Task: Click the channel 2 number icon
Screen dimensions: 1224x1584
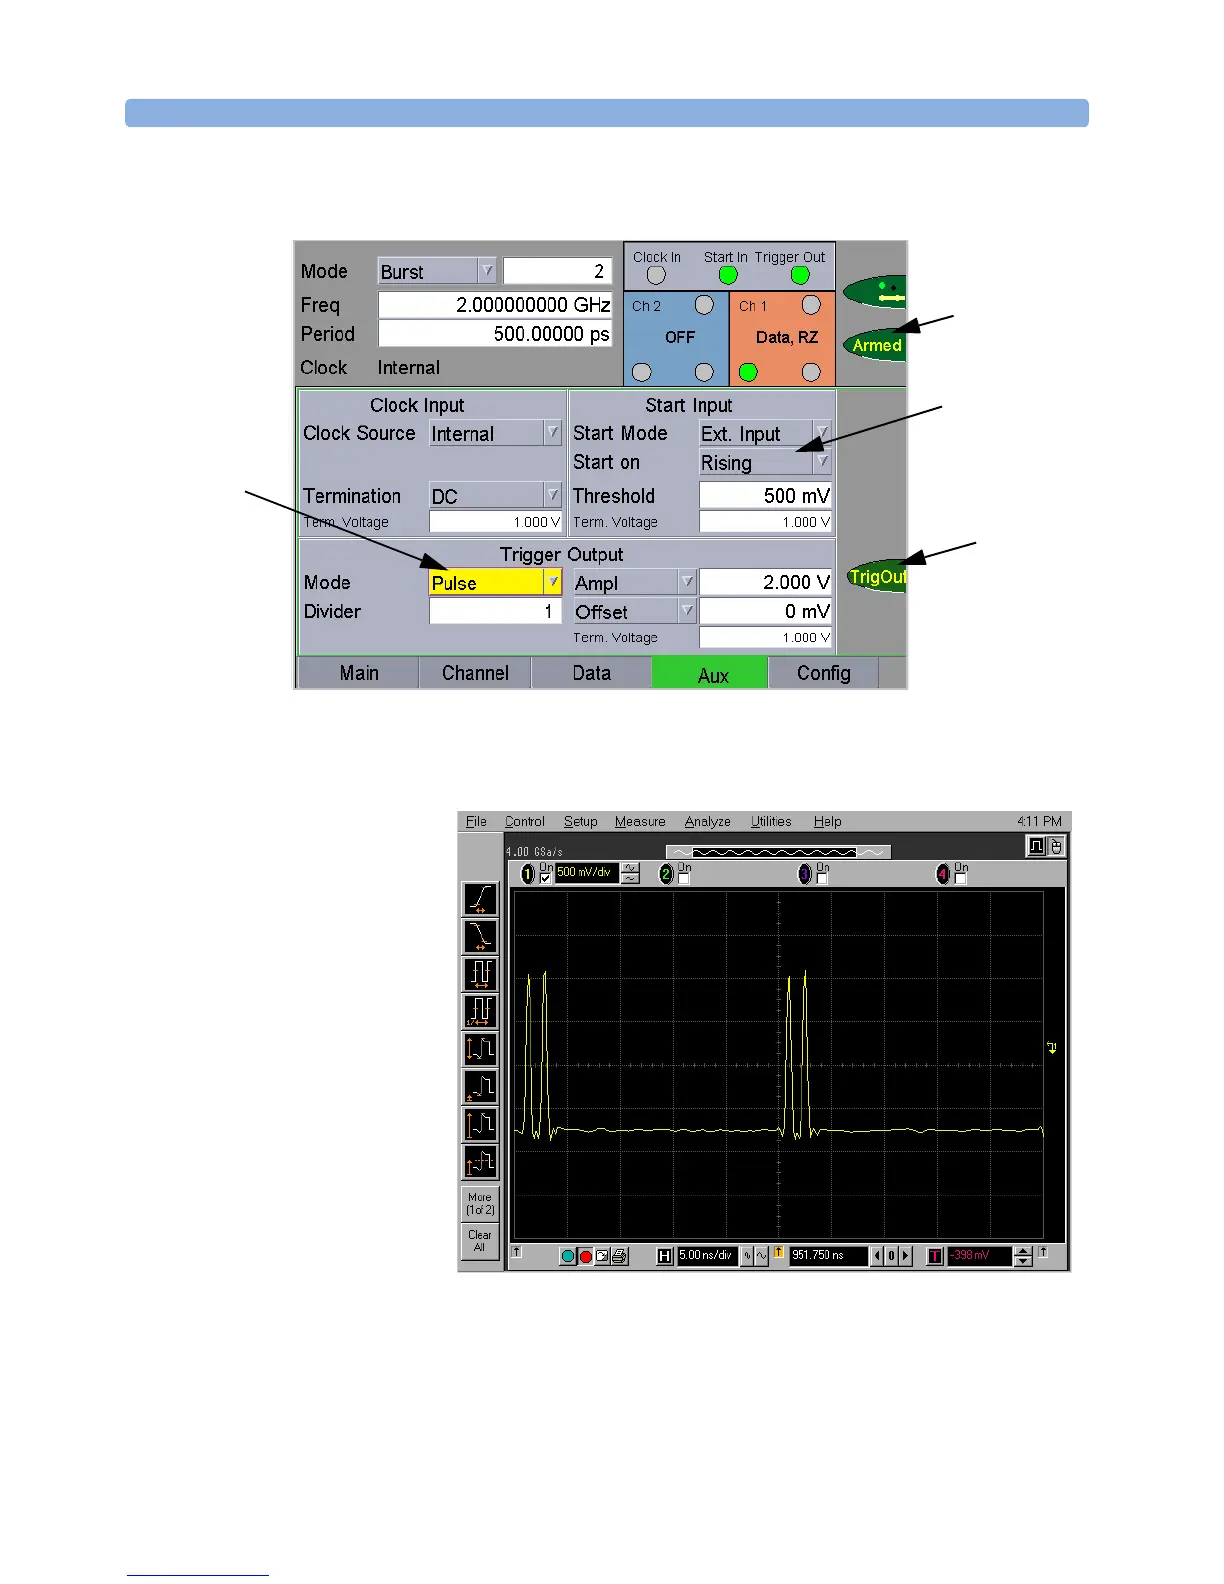Action: 666,875
